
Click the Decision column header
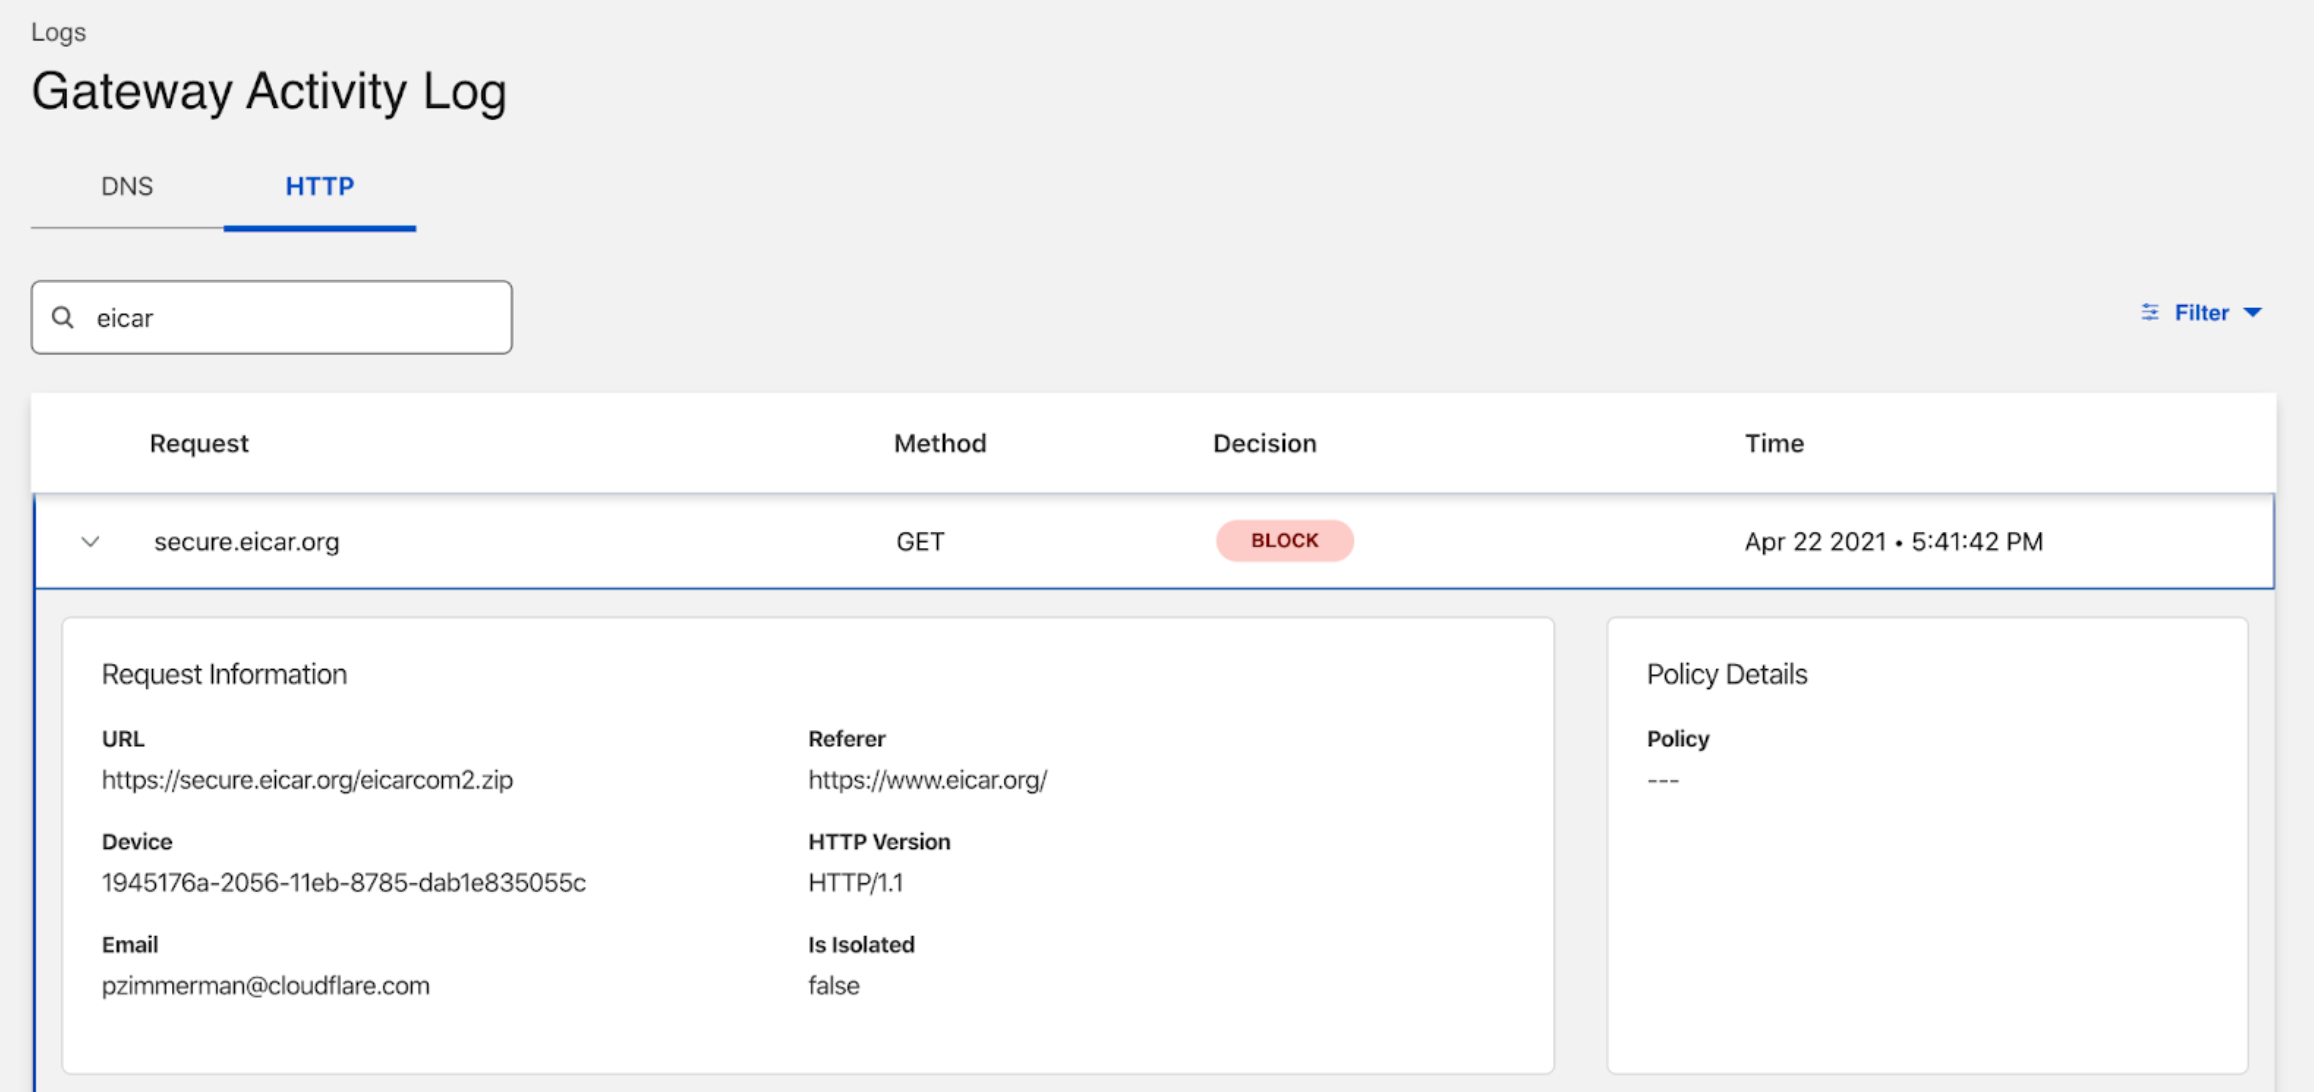(x=1263, y=443)
